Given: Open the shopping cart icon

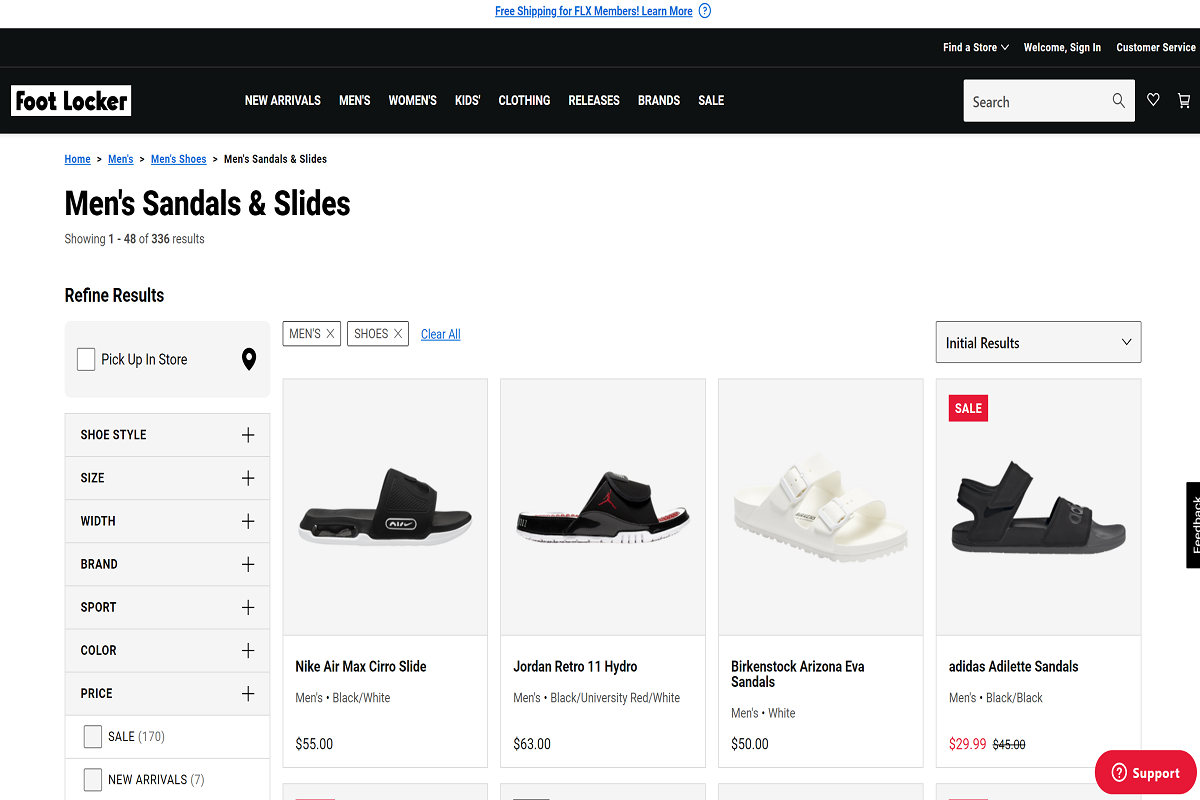Looking at the screenshot, I should (x=1184, y=100).
